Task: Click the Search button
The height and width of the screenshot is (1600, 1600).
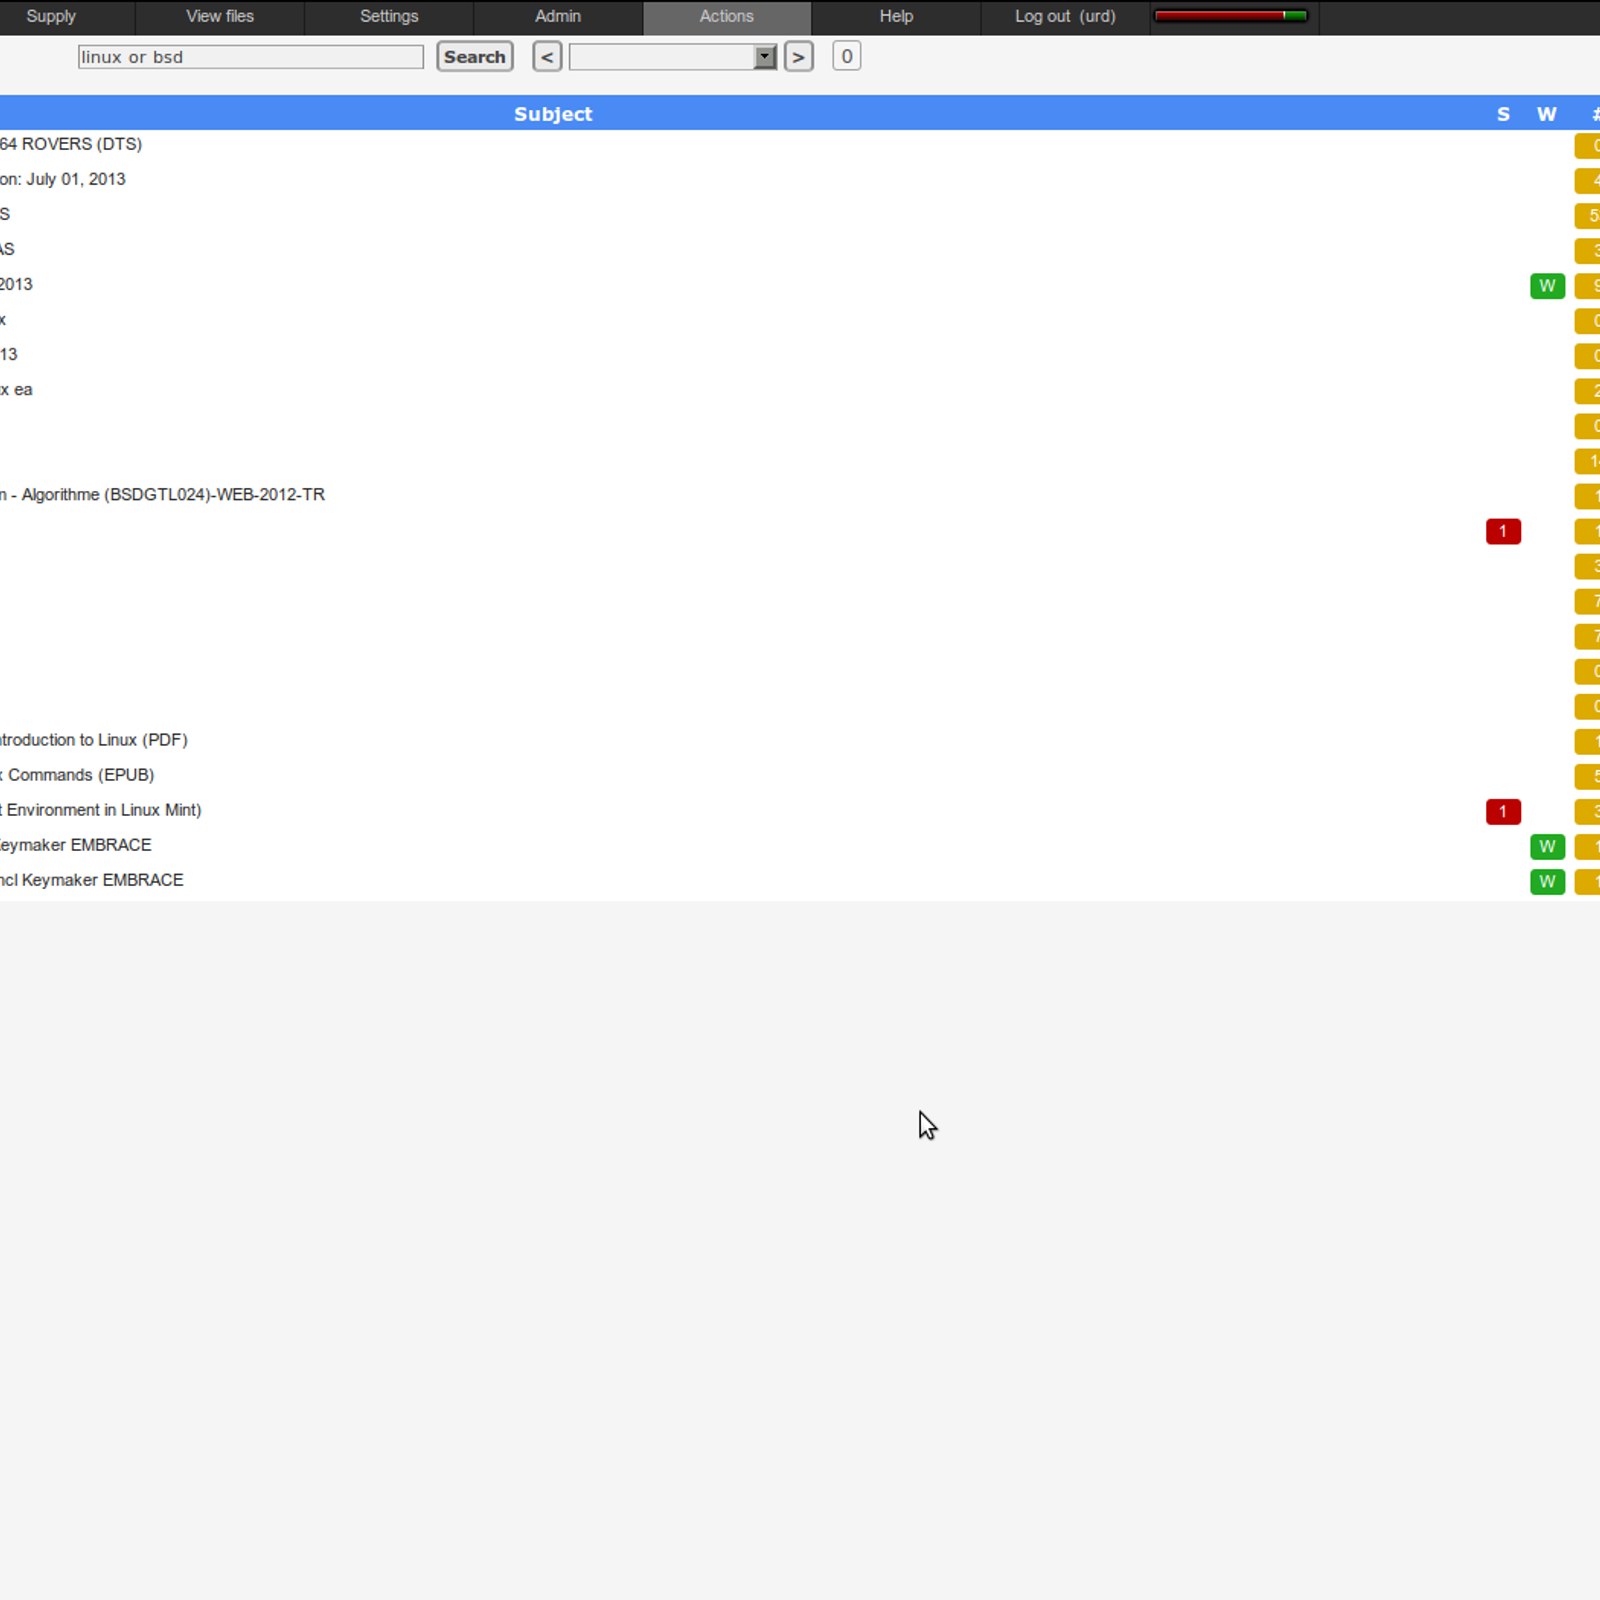Action: [475, 57]
